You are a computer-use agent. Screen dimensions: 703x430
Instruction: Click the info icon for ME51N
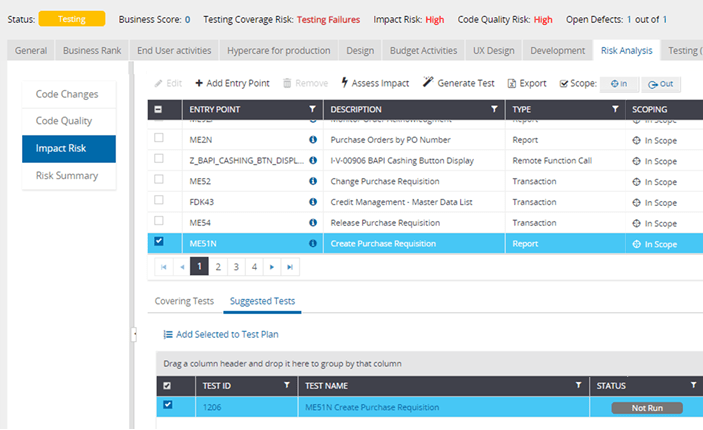pos(313,243)
